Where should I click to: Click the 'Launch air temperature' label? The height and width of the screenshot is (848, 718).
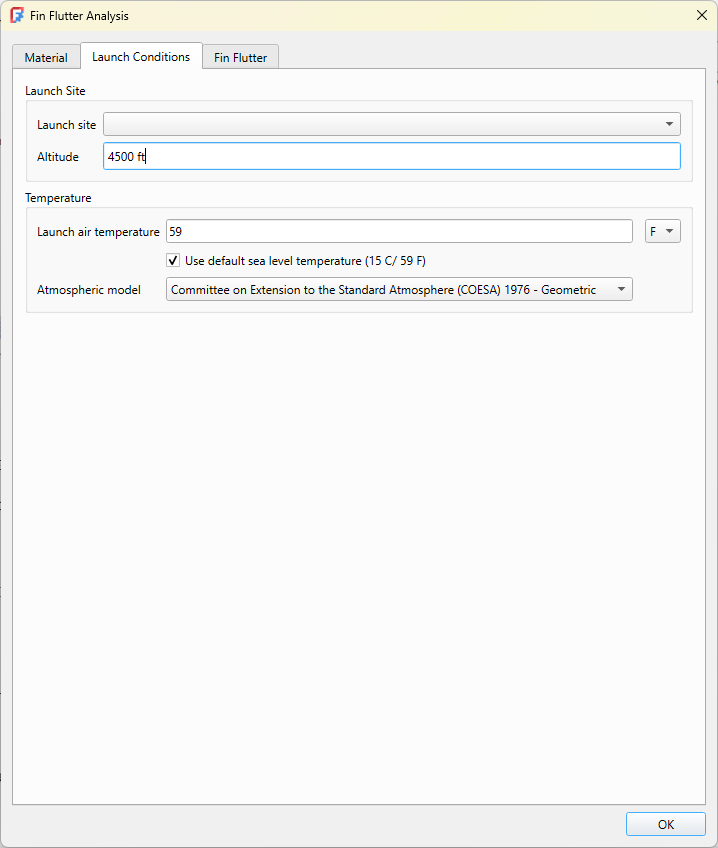(98, 232)
